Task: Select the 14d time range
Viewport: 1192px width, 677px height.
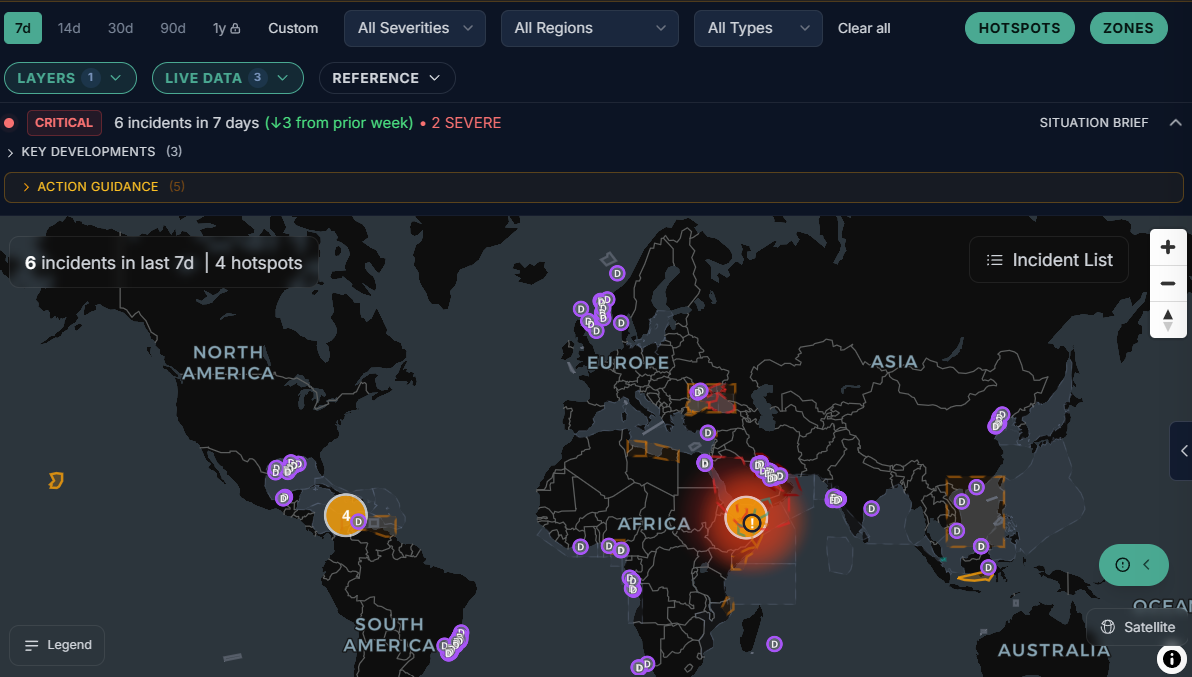Action: tap(69, 28)
